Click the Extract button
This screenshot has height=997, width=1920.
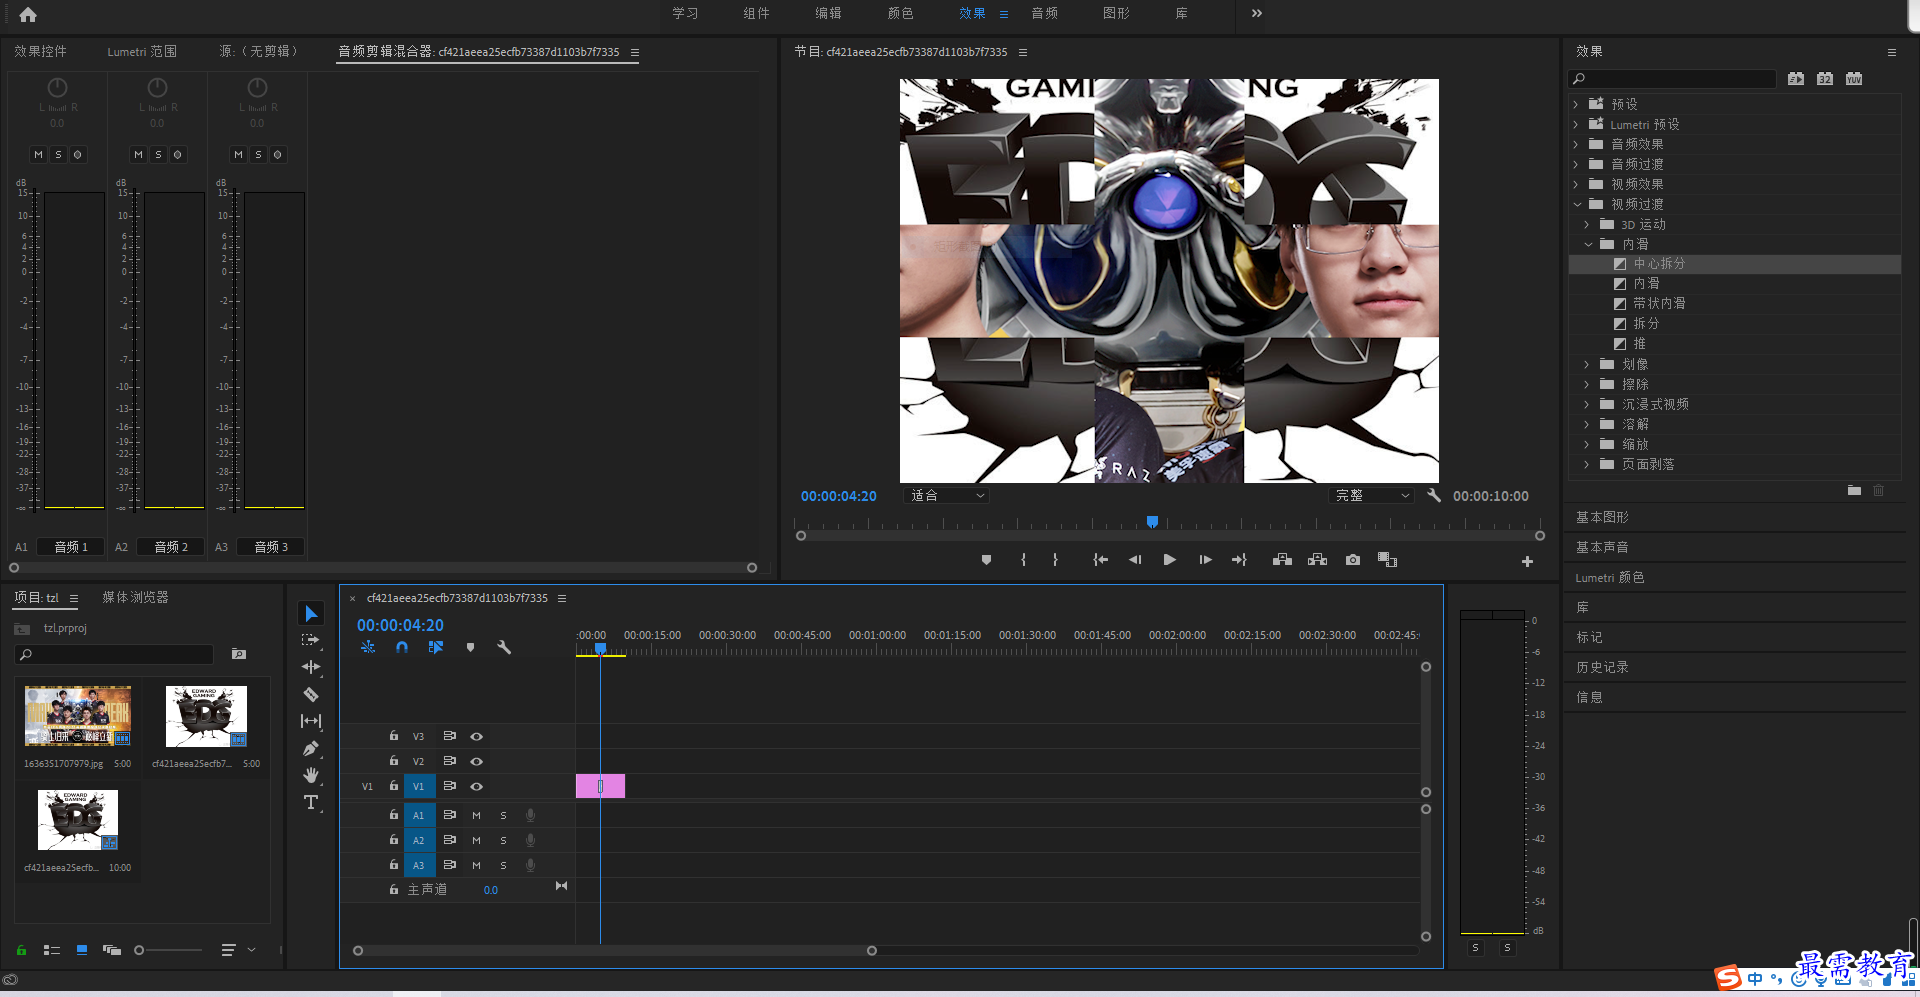click(1318, 560)
